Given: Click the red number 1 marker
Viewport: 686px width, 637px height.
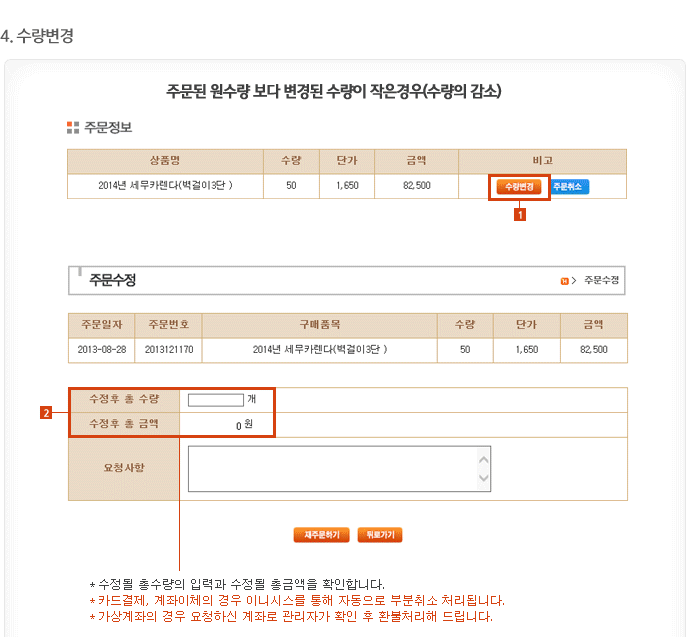Looking at the screenshot, I should [519, 212].
